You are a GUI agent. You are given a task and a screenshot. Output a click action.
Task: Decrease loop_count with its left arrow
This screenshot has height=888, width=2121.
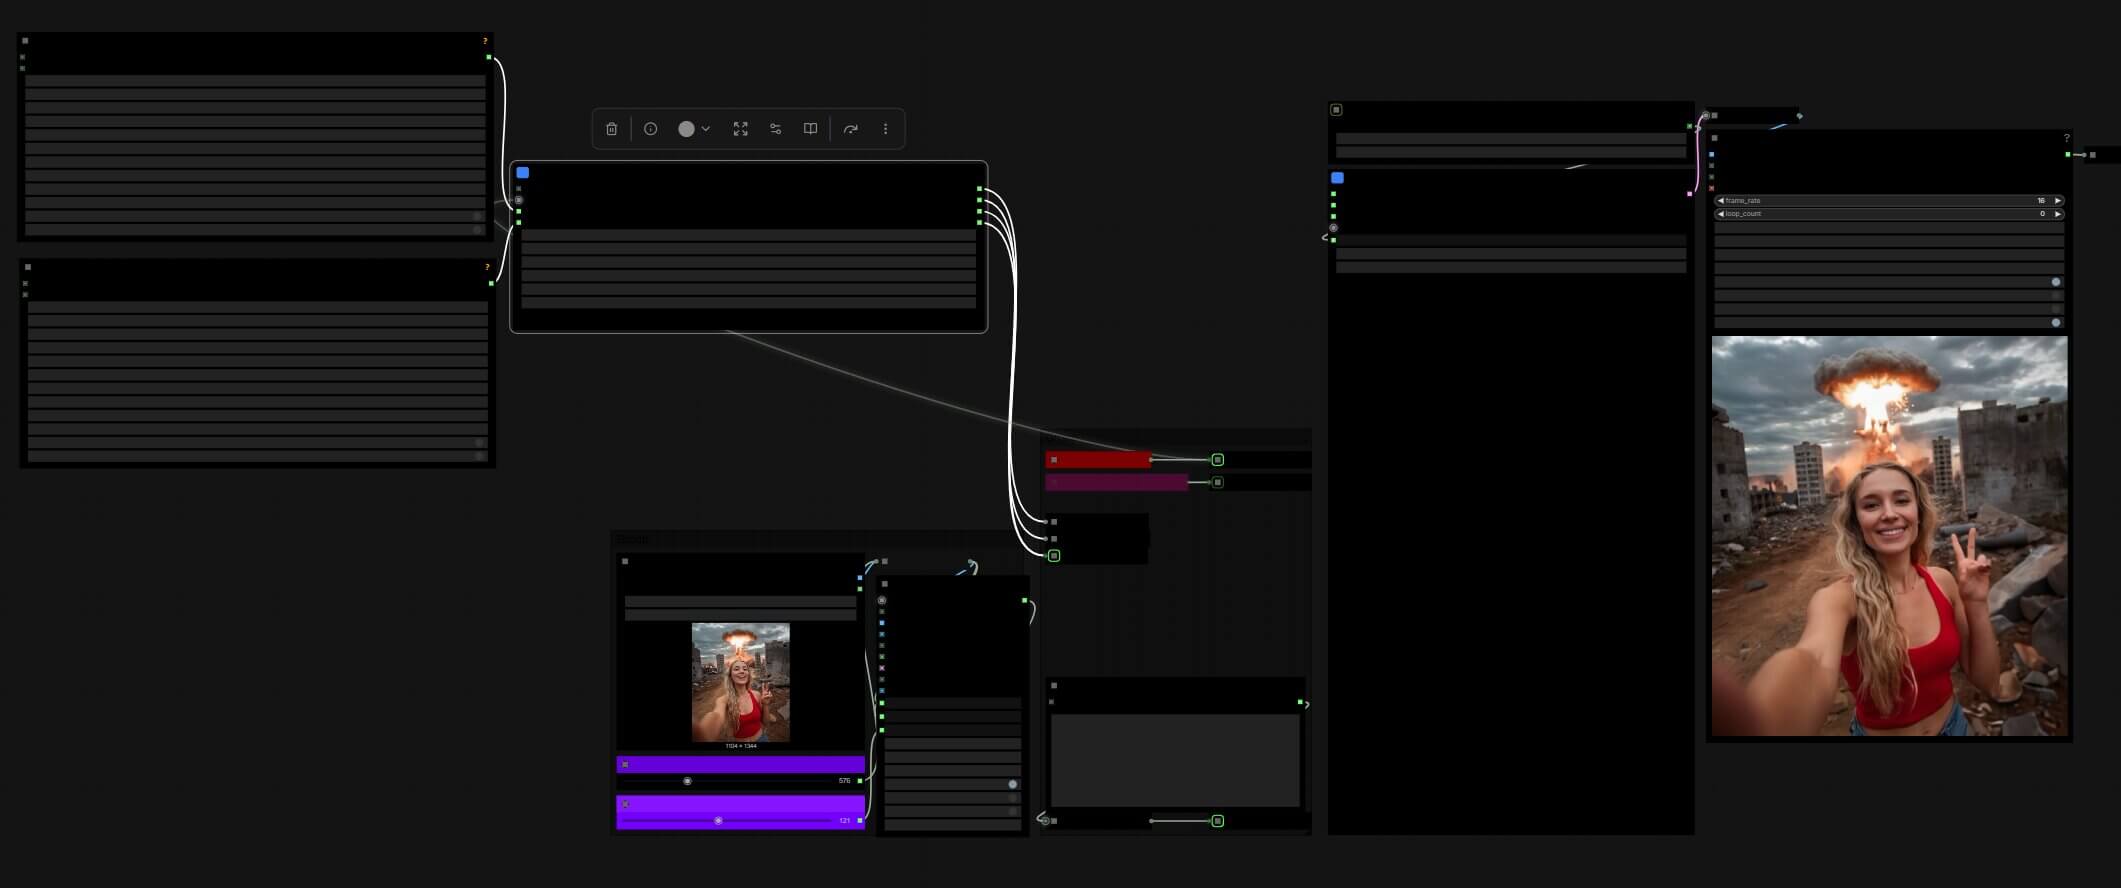pos(1720,214)
